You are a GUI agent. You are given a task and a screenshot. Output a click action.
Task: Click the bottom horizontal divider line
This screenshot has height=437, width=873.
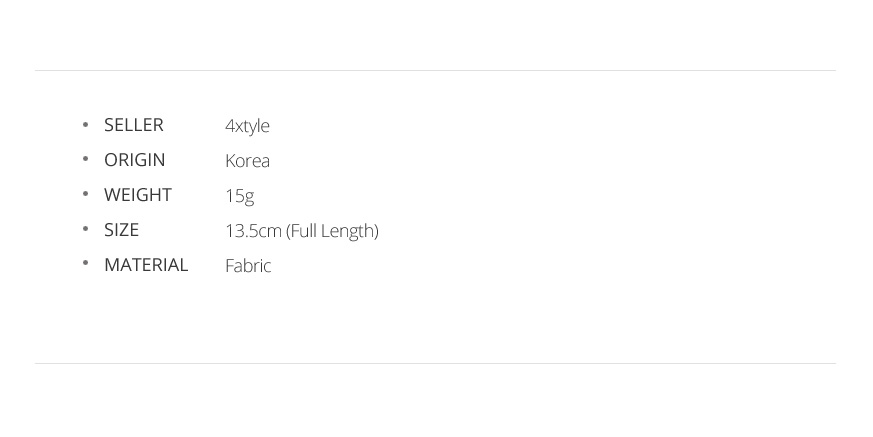[435, 363]
